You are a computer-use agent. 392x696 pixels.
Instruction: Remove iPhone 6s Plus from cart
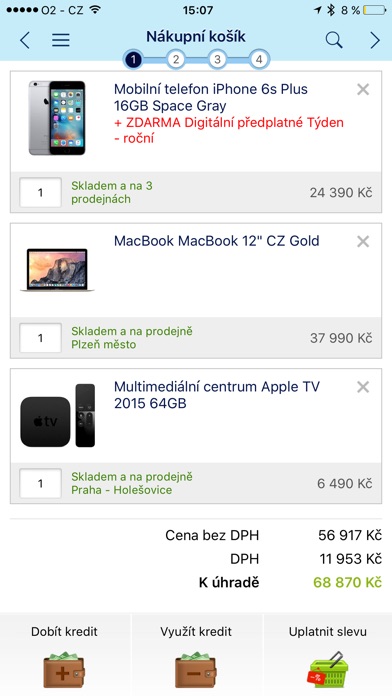(x=363, y=89)
